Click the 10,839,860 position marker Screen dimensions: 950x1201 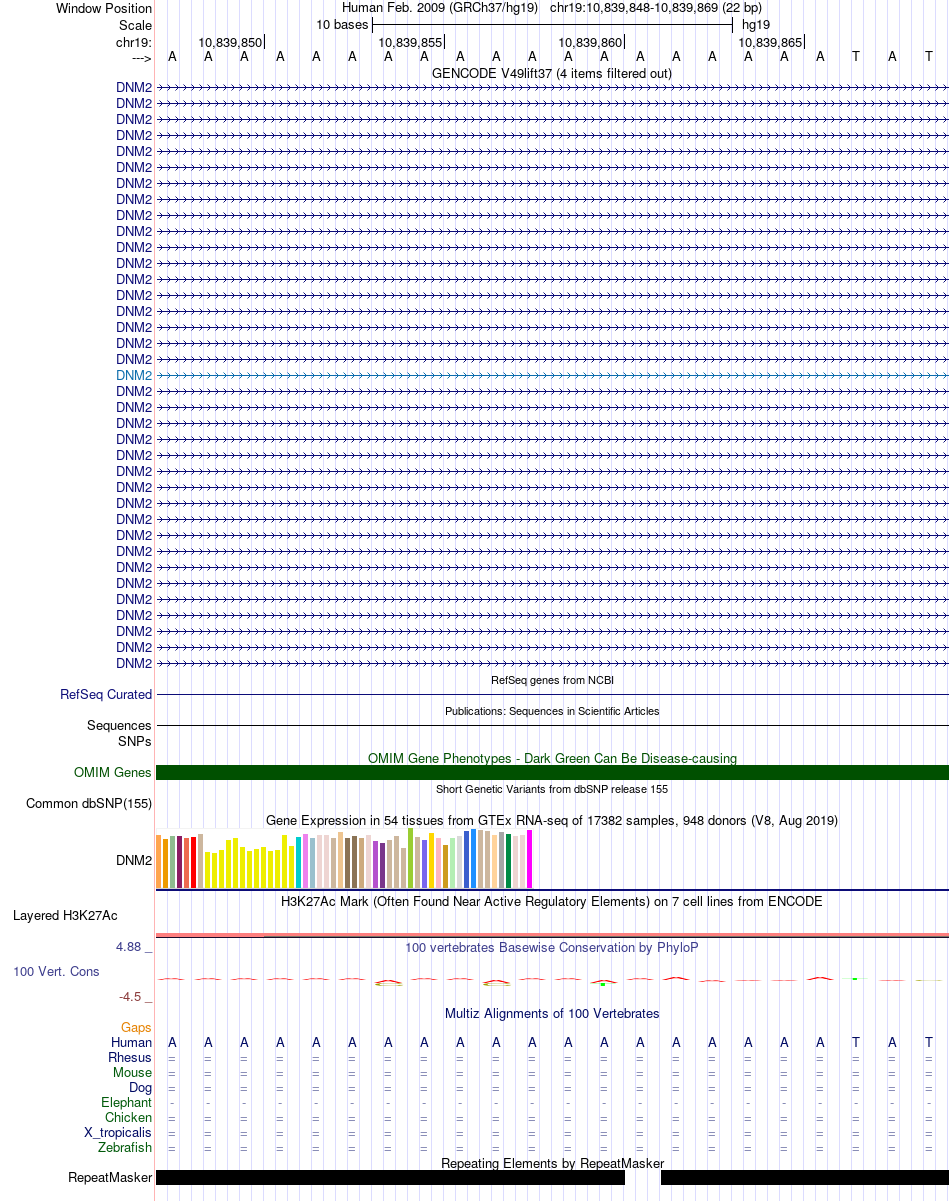591,42
